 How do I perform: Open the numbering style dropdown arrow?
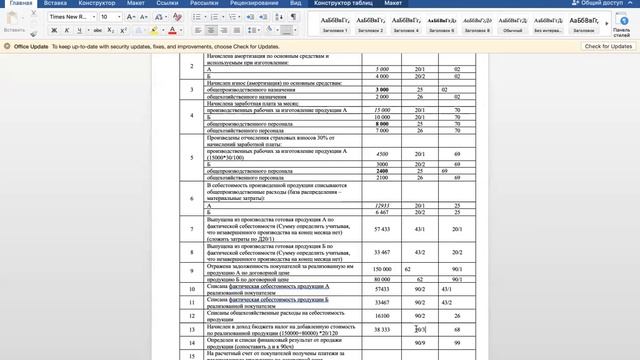(223, 17)
